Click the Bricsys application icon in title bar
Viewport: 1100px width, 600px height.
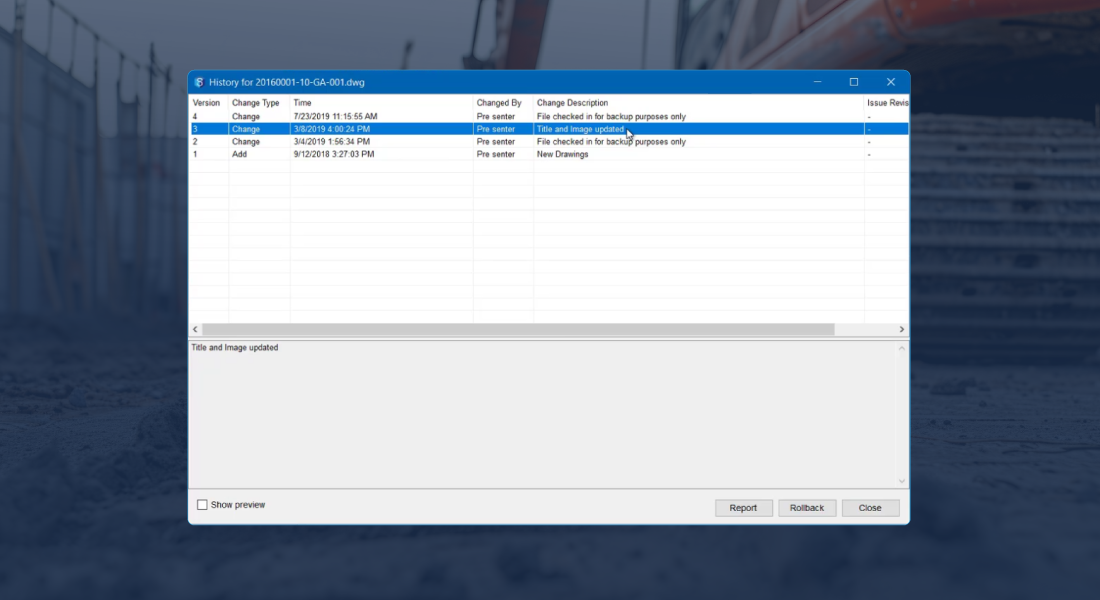(199, 84)
